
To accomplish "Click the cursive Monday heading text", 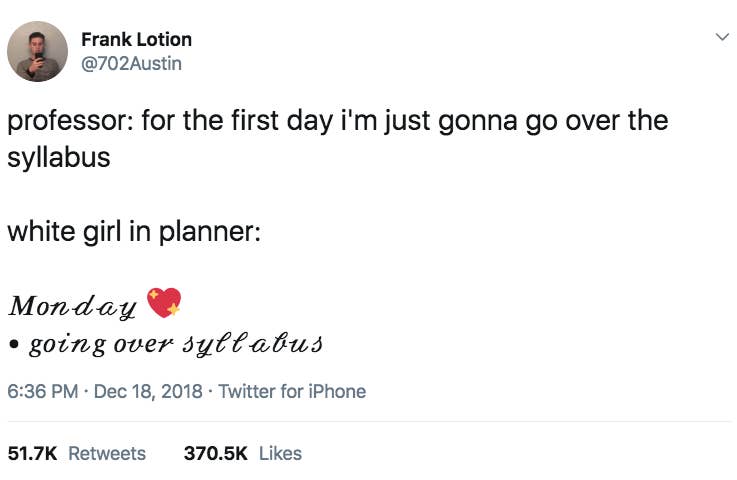I will (72, 305).
